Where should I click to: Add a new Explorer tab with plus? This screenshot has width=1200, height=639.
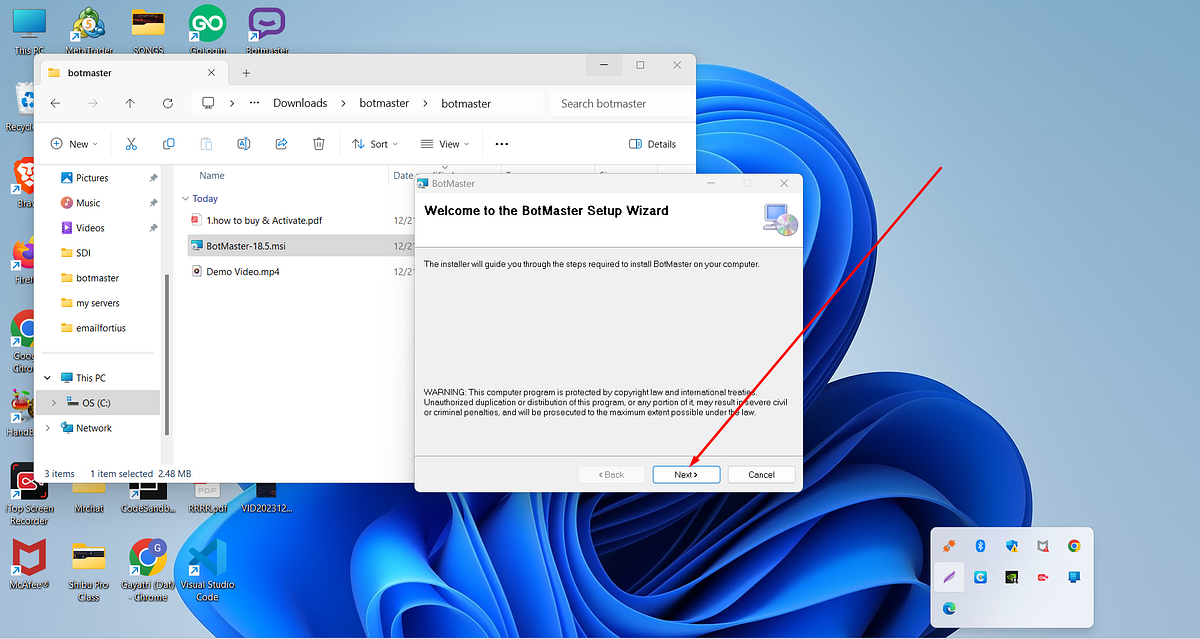246,73
